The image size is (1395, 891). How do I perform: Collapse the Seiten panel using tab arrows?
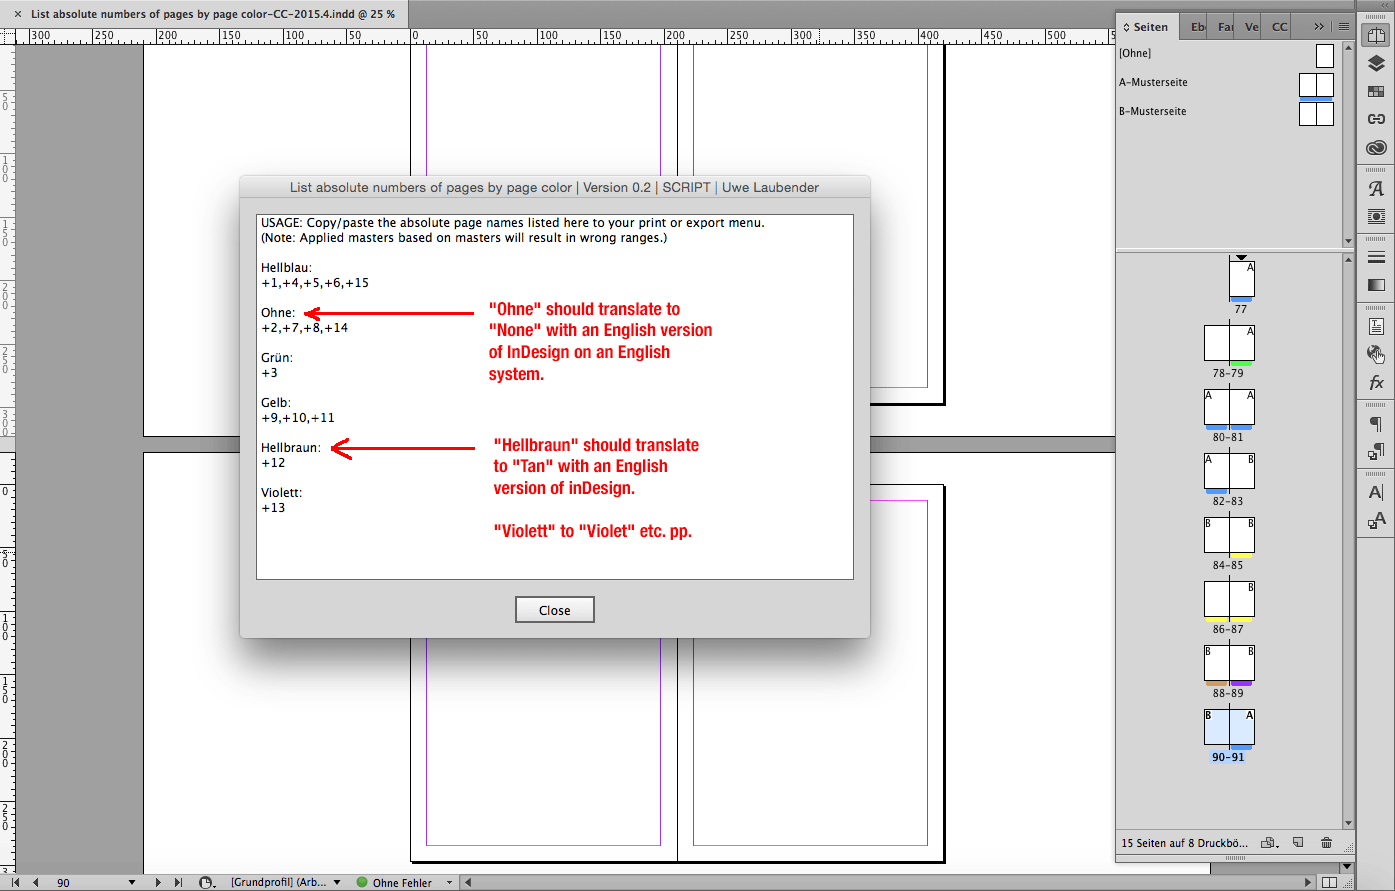coord(1127,27)
